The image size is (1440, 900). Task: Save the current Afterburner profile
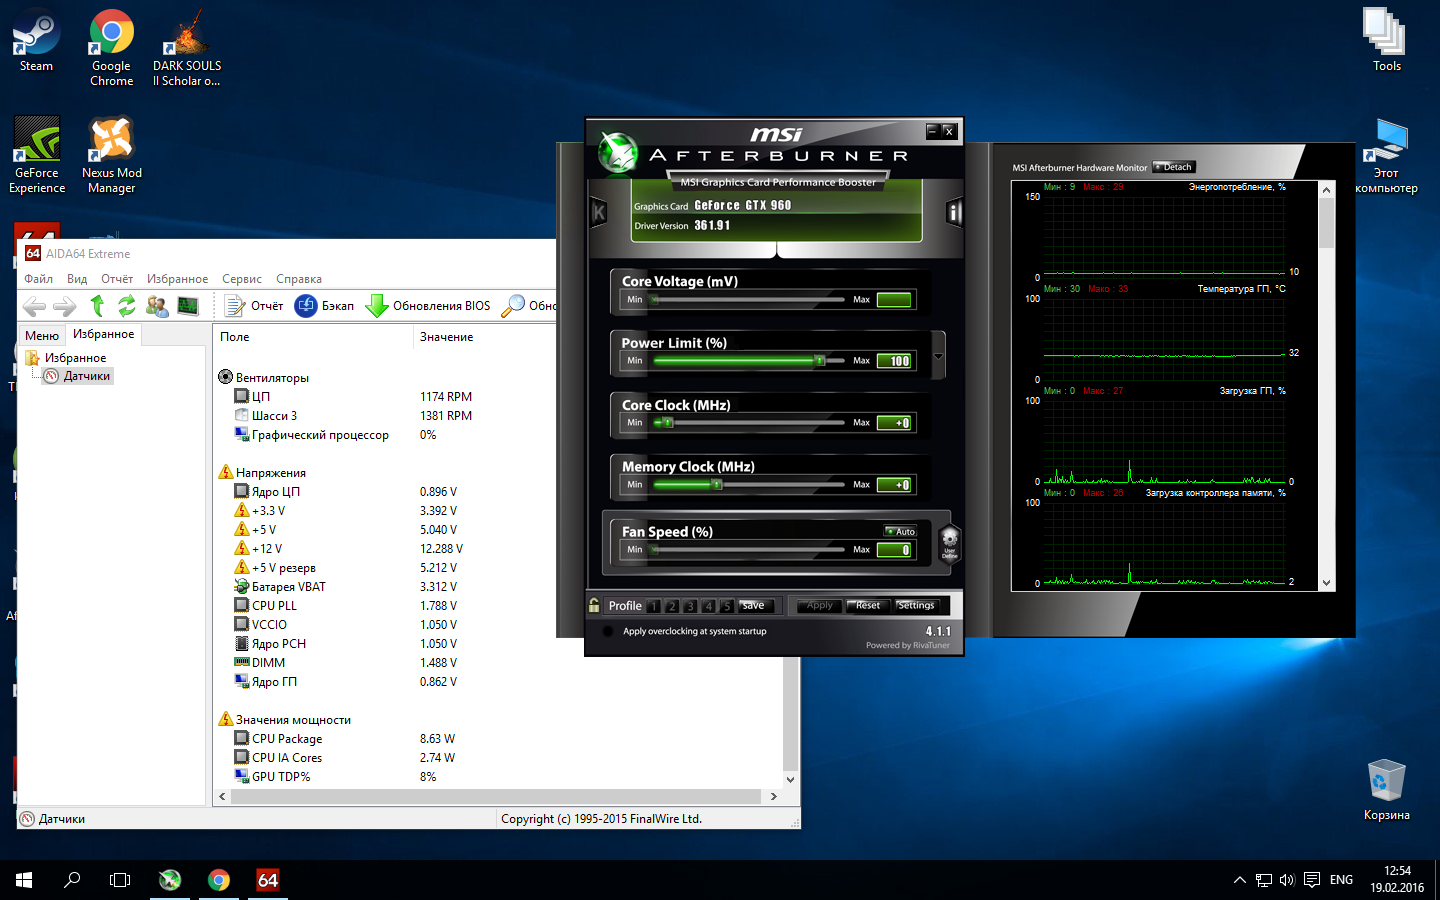click(754, 605)
